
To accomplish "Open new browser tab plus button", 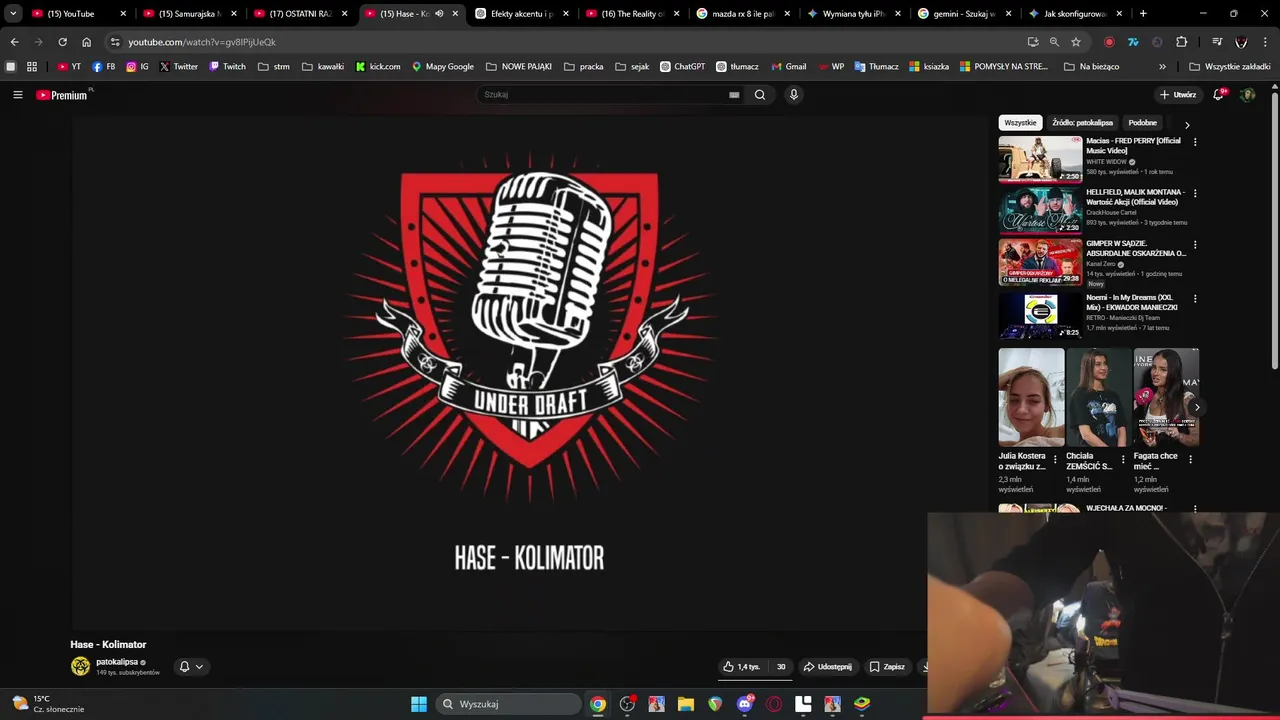I will [1143, 14].
